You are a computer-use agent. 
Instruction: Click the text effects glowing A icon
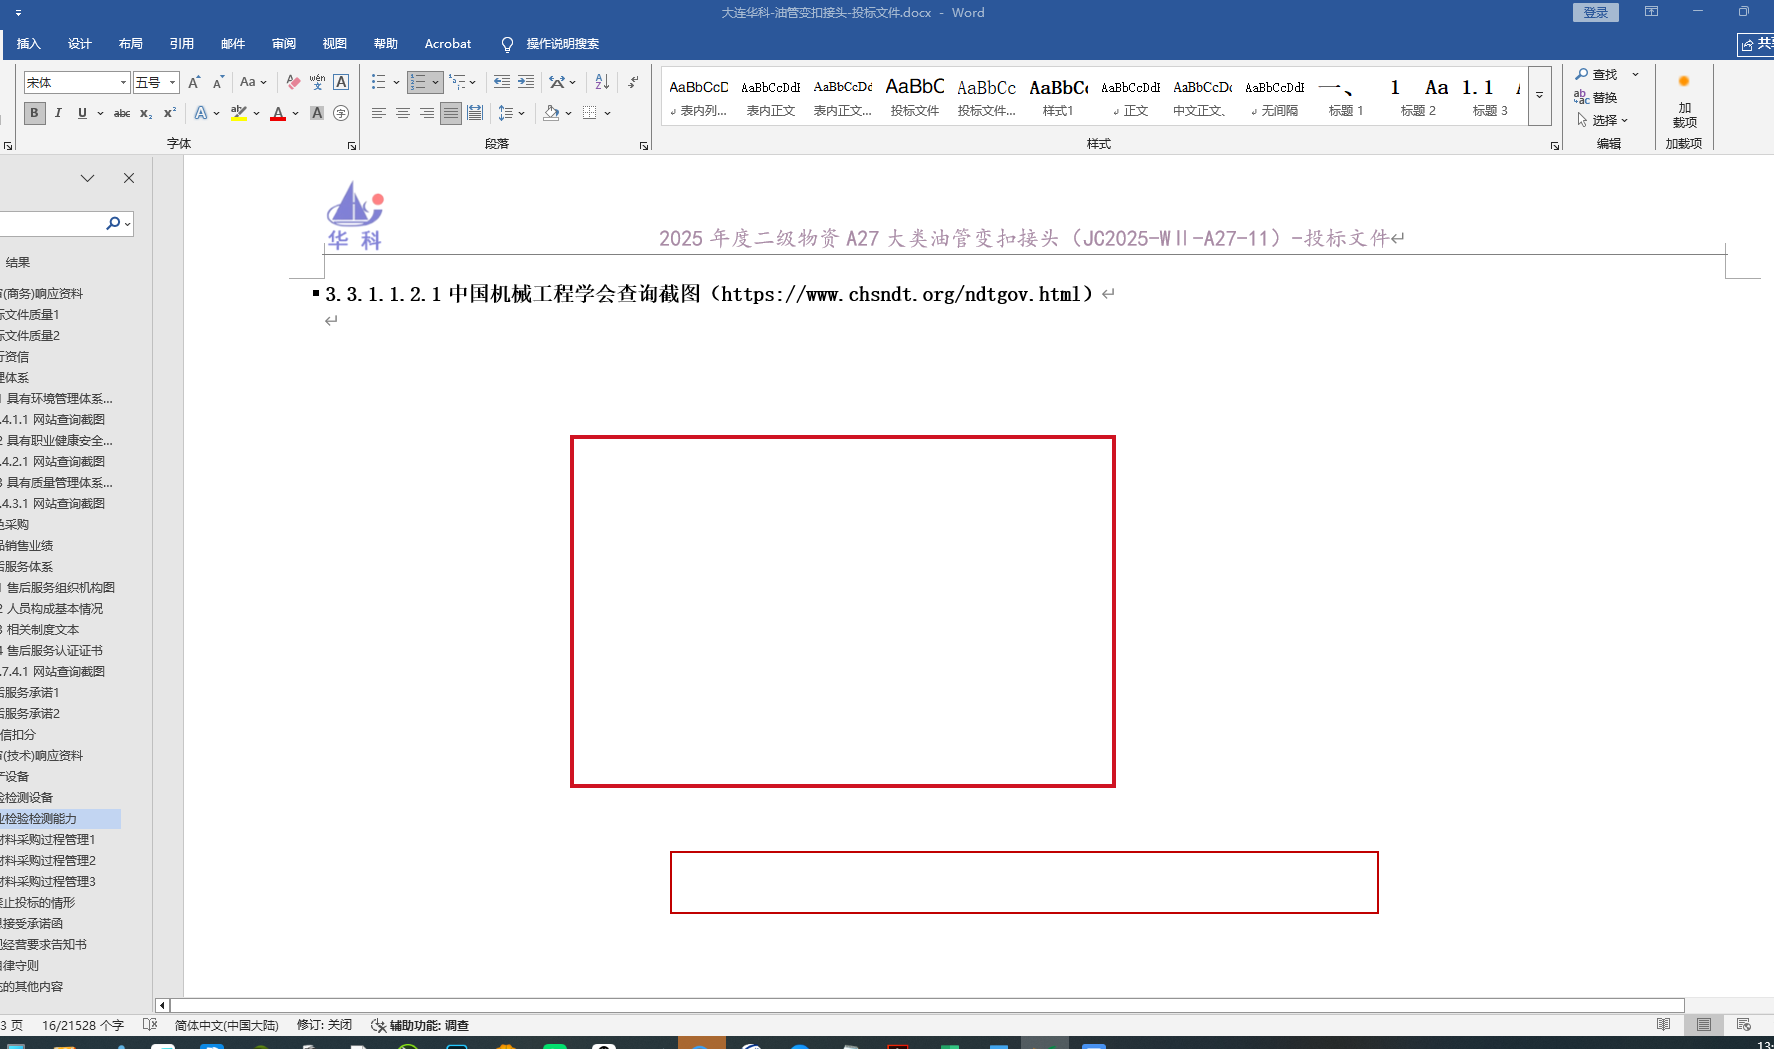(201, 113)
